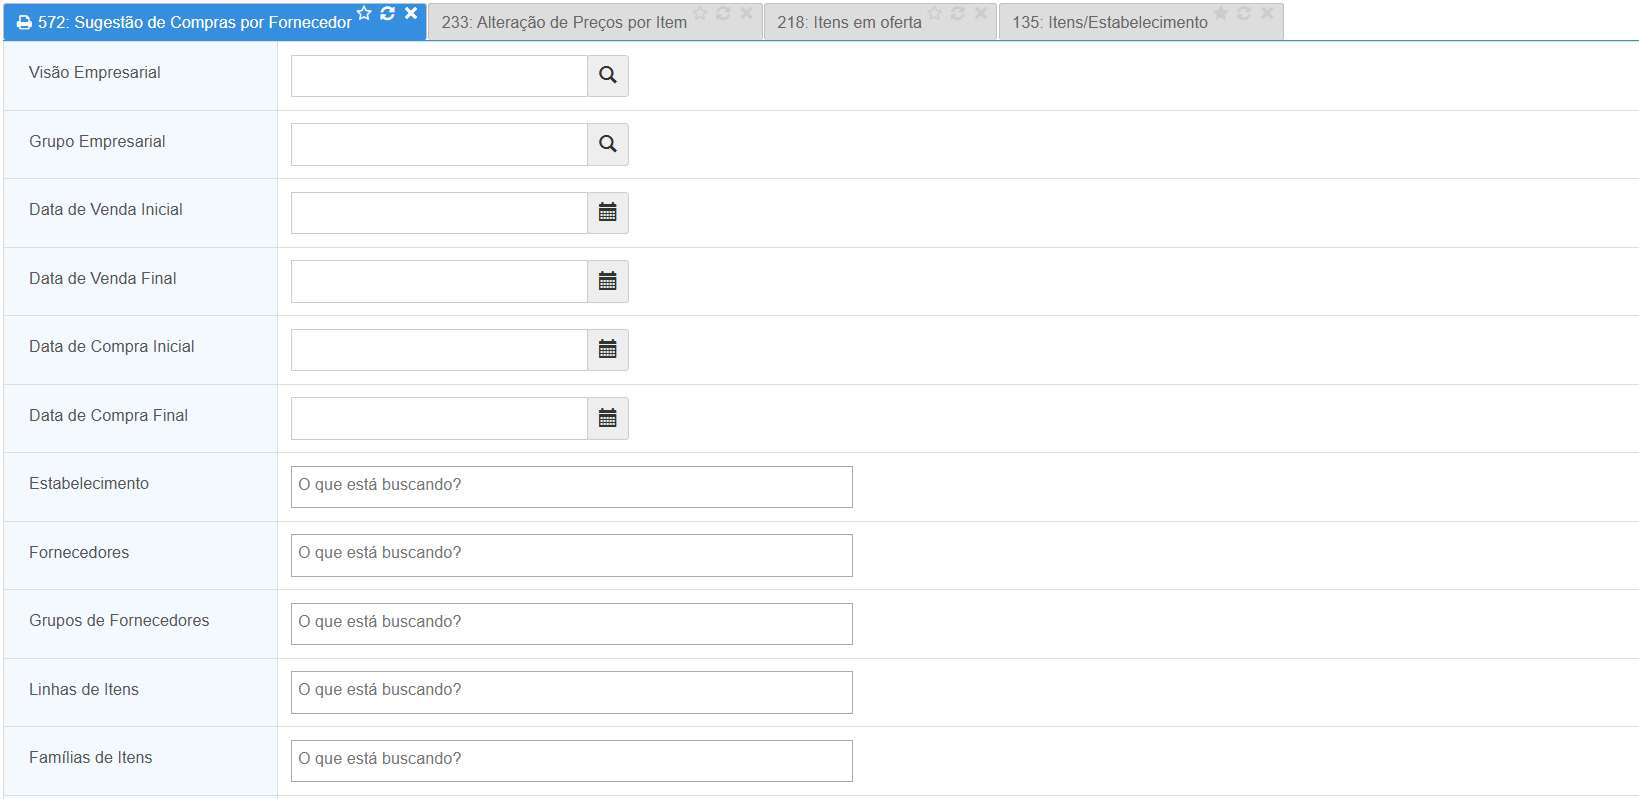Click the Data de Compra Inicial date field

439,350
